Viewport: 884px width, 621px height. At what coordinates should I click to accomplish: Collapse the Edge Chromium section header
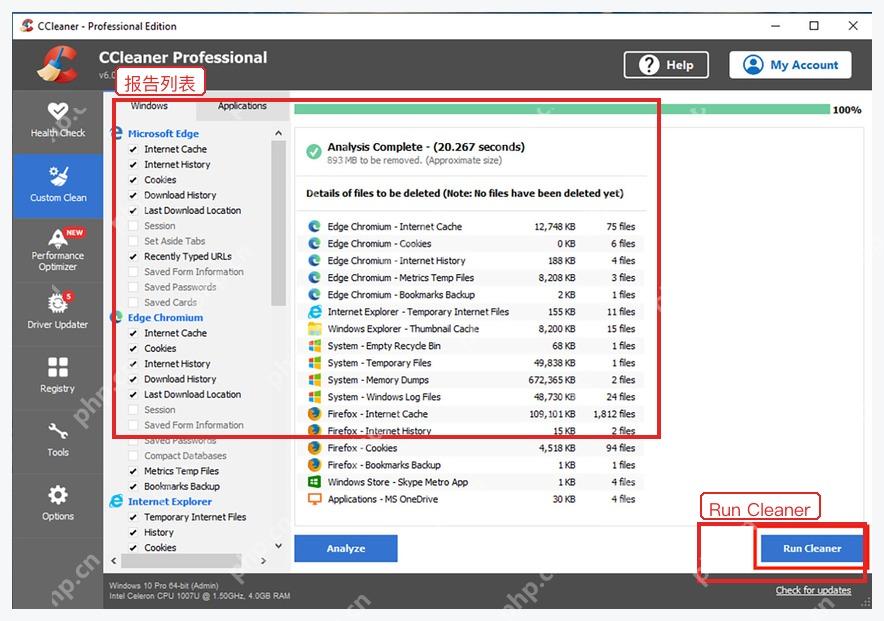(x=165, y=317)
